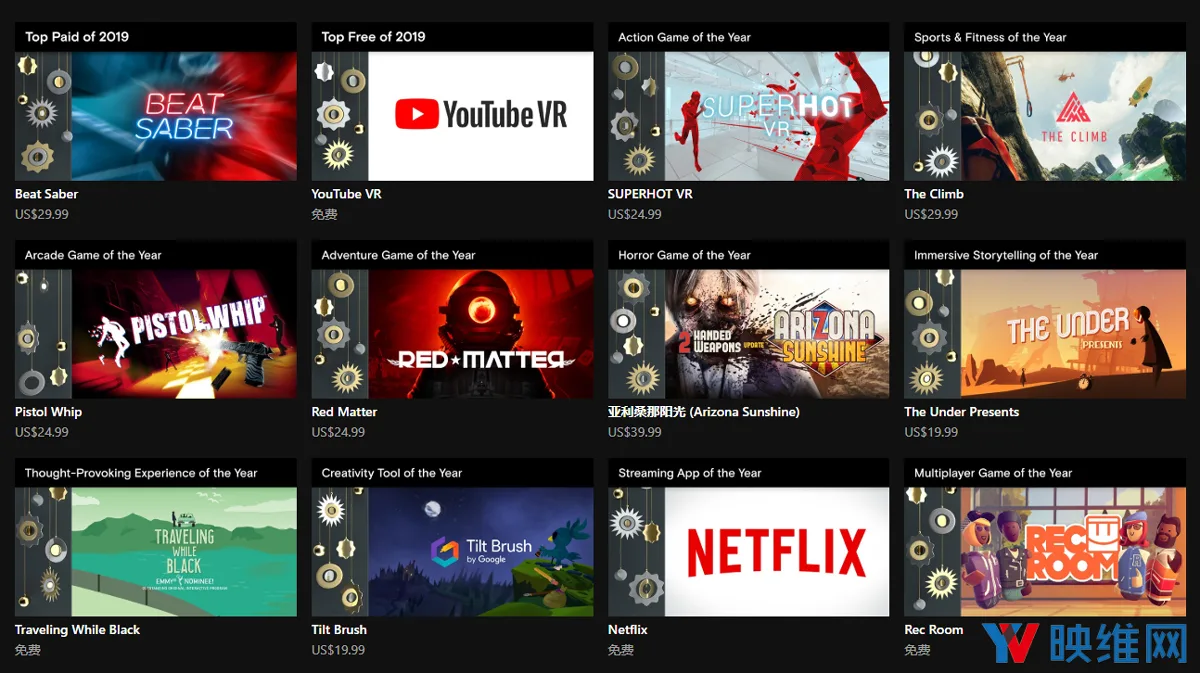1200x673 pixels.
Task: Select the 'Top Paid of 2019' heading
Action: (77, 37)
